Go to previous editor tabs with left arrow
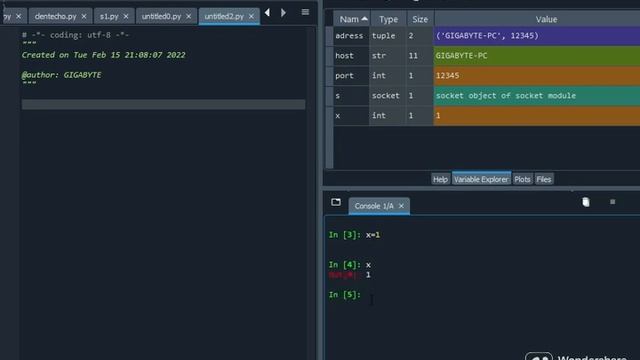This screenshot has width=640, height=360. [267, 13]
